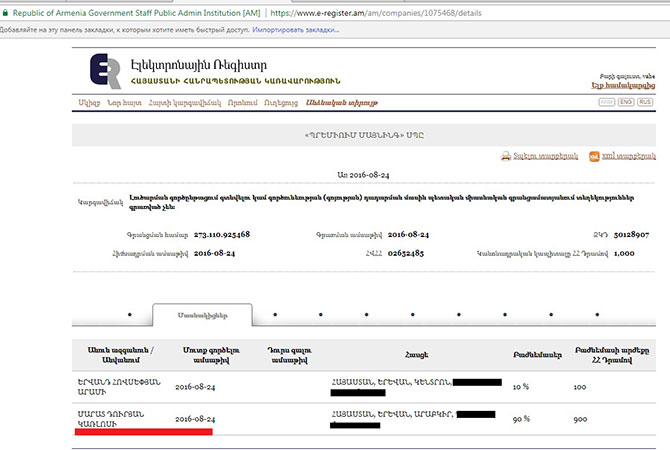Select the active Մասնակիցներ tab
This screenshot has height=450, width=670.
[202, 315]
